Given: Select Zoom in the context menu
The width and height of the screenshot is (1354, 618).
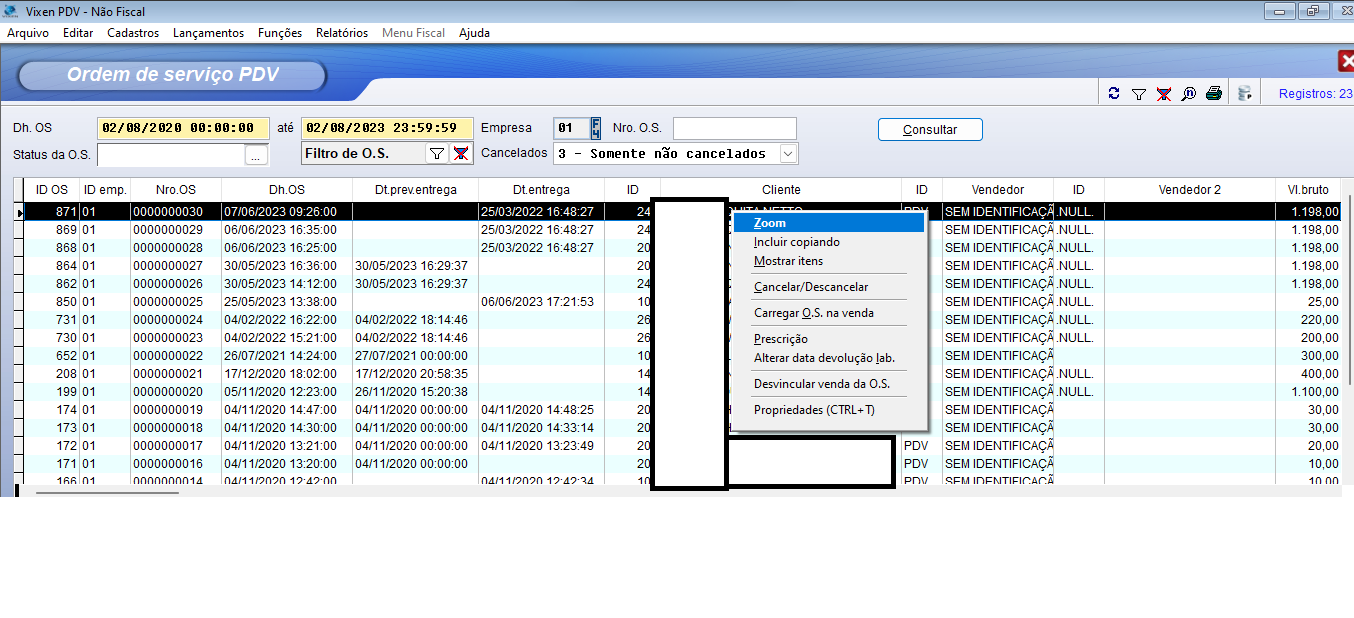Looking at the screenshot, I should pos(770,223).
